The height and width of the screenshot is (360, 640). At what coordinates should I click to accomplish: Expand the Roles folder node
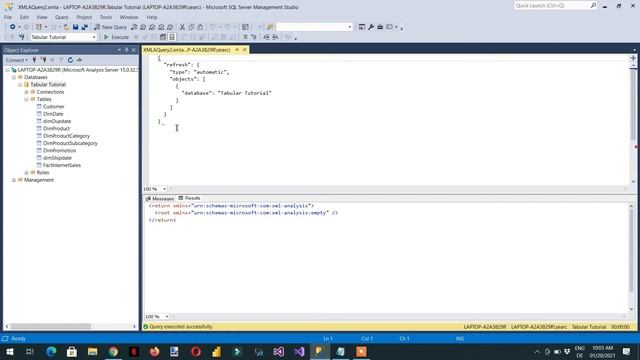27,173
